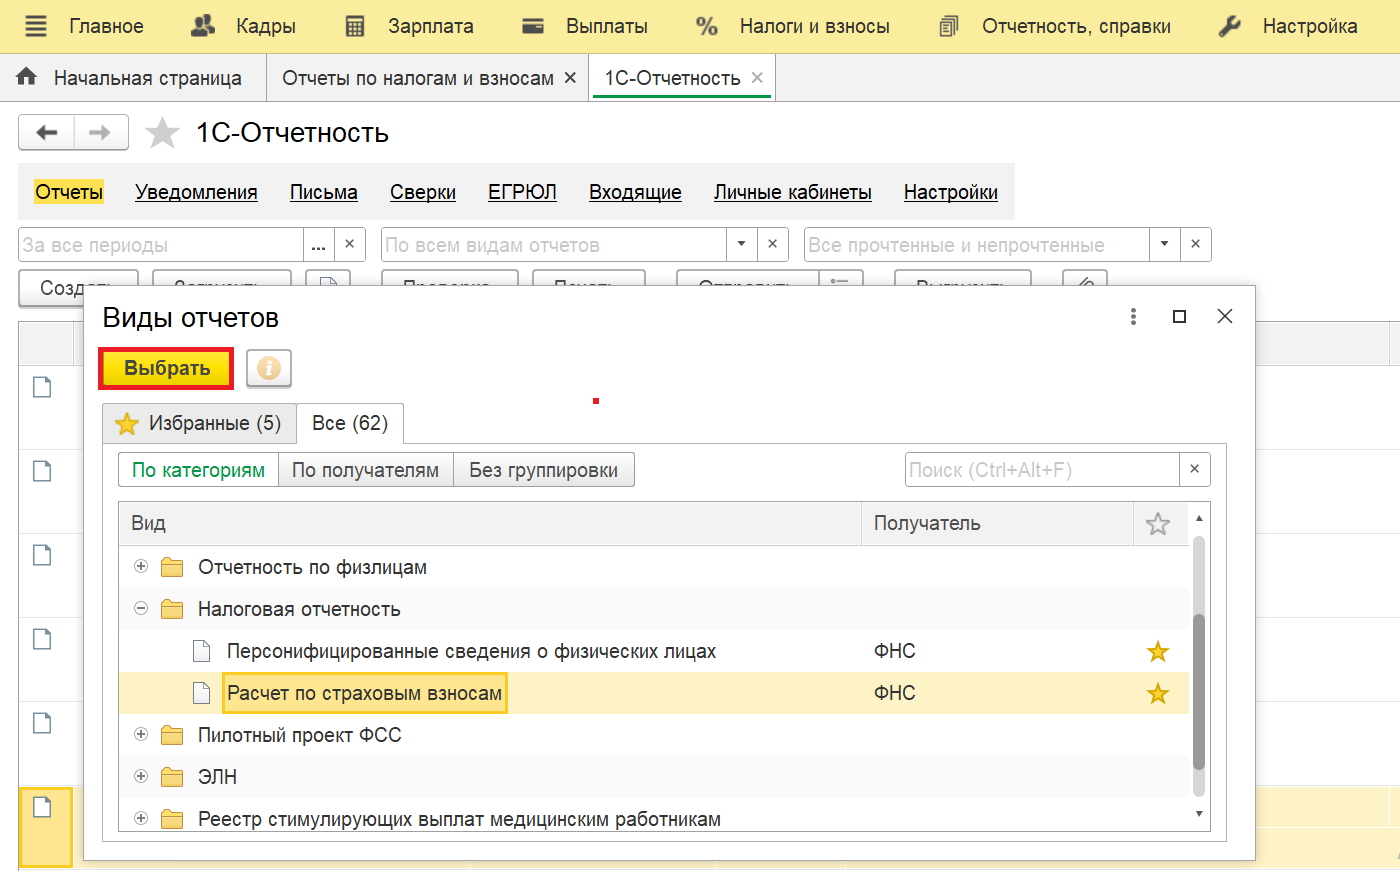This screenshot has width=1400, height=871.
Task: Select the Отчеты section link
Action: click(69, 193)
